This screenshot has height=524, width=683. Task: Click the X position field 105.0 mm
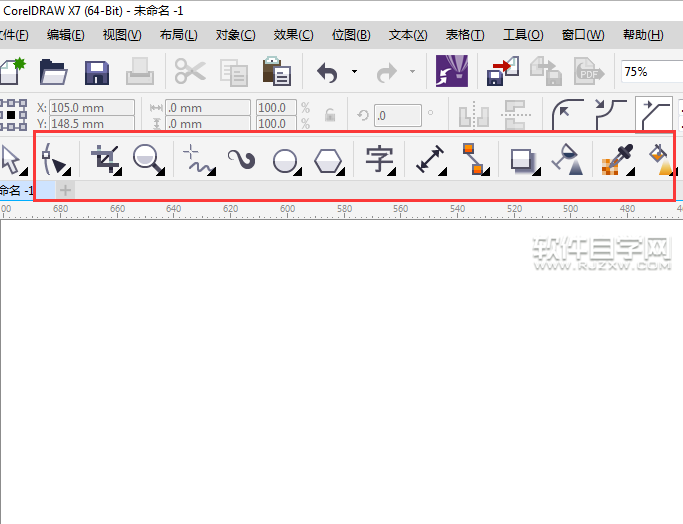pyautogui.click(x=92, y=108)
